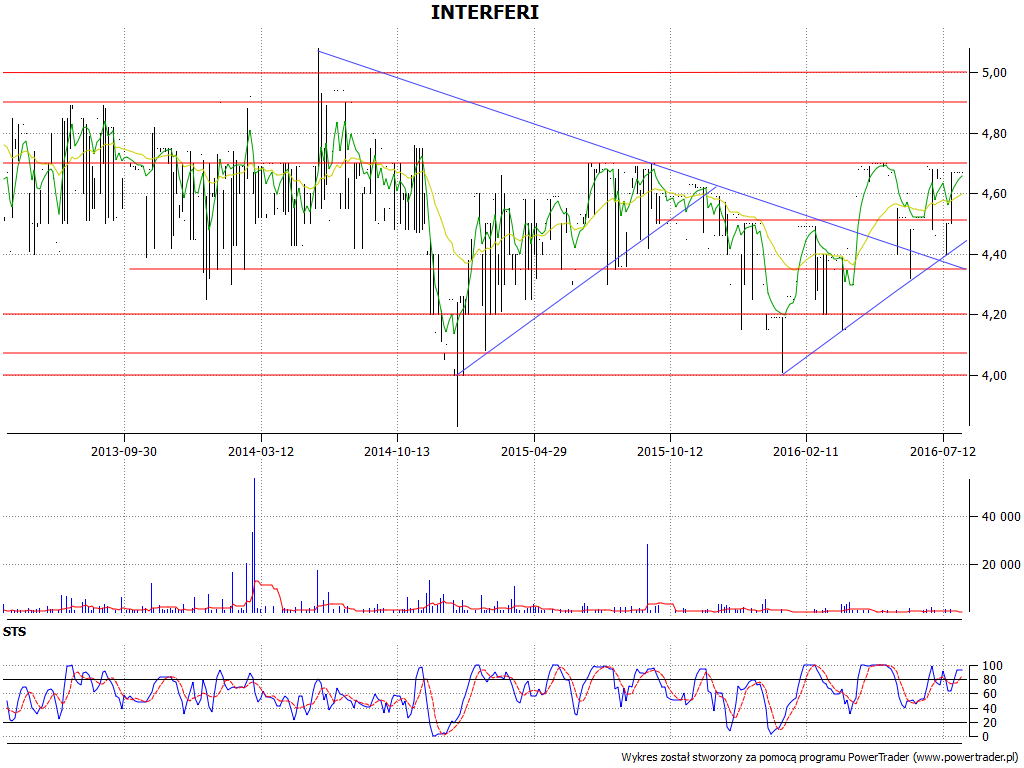Click the 2014-10-13 date label
This screenshot has width=1024, height=768.
397,451
